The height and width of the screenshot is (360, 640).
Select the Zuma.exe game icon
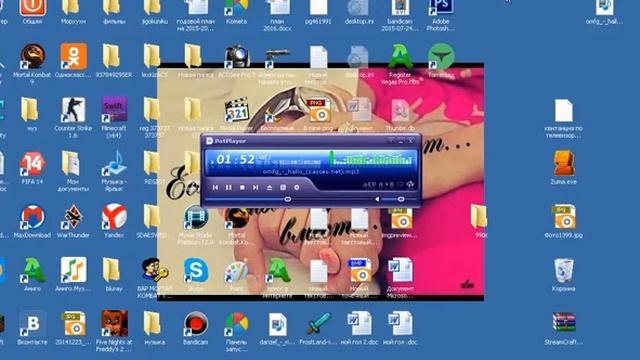coord(564,168)
